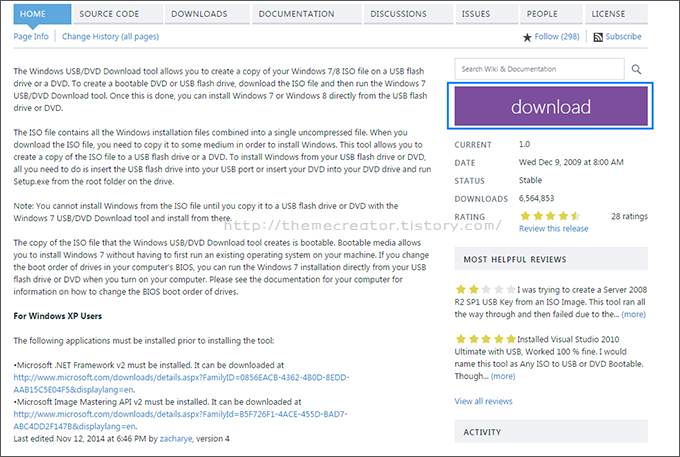This screenshot has height=457, width=680.
Task: Click the rating stars of the current release
Action: pos(550,216)
